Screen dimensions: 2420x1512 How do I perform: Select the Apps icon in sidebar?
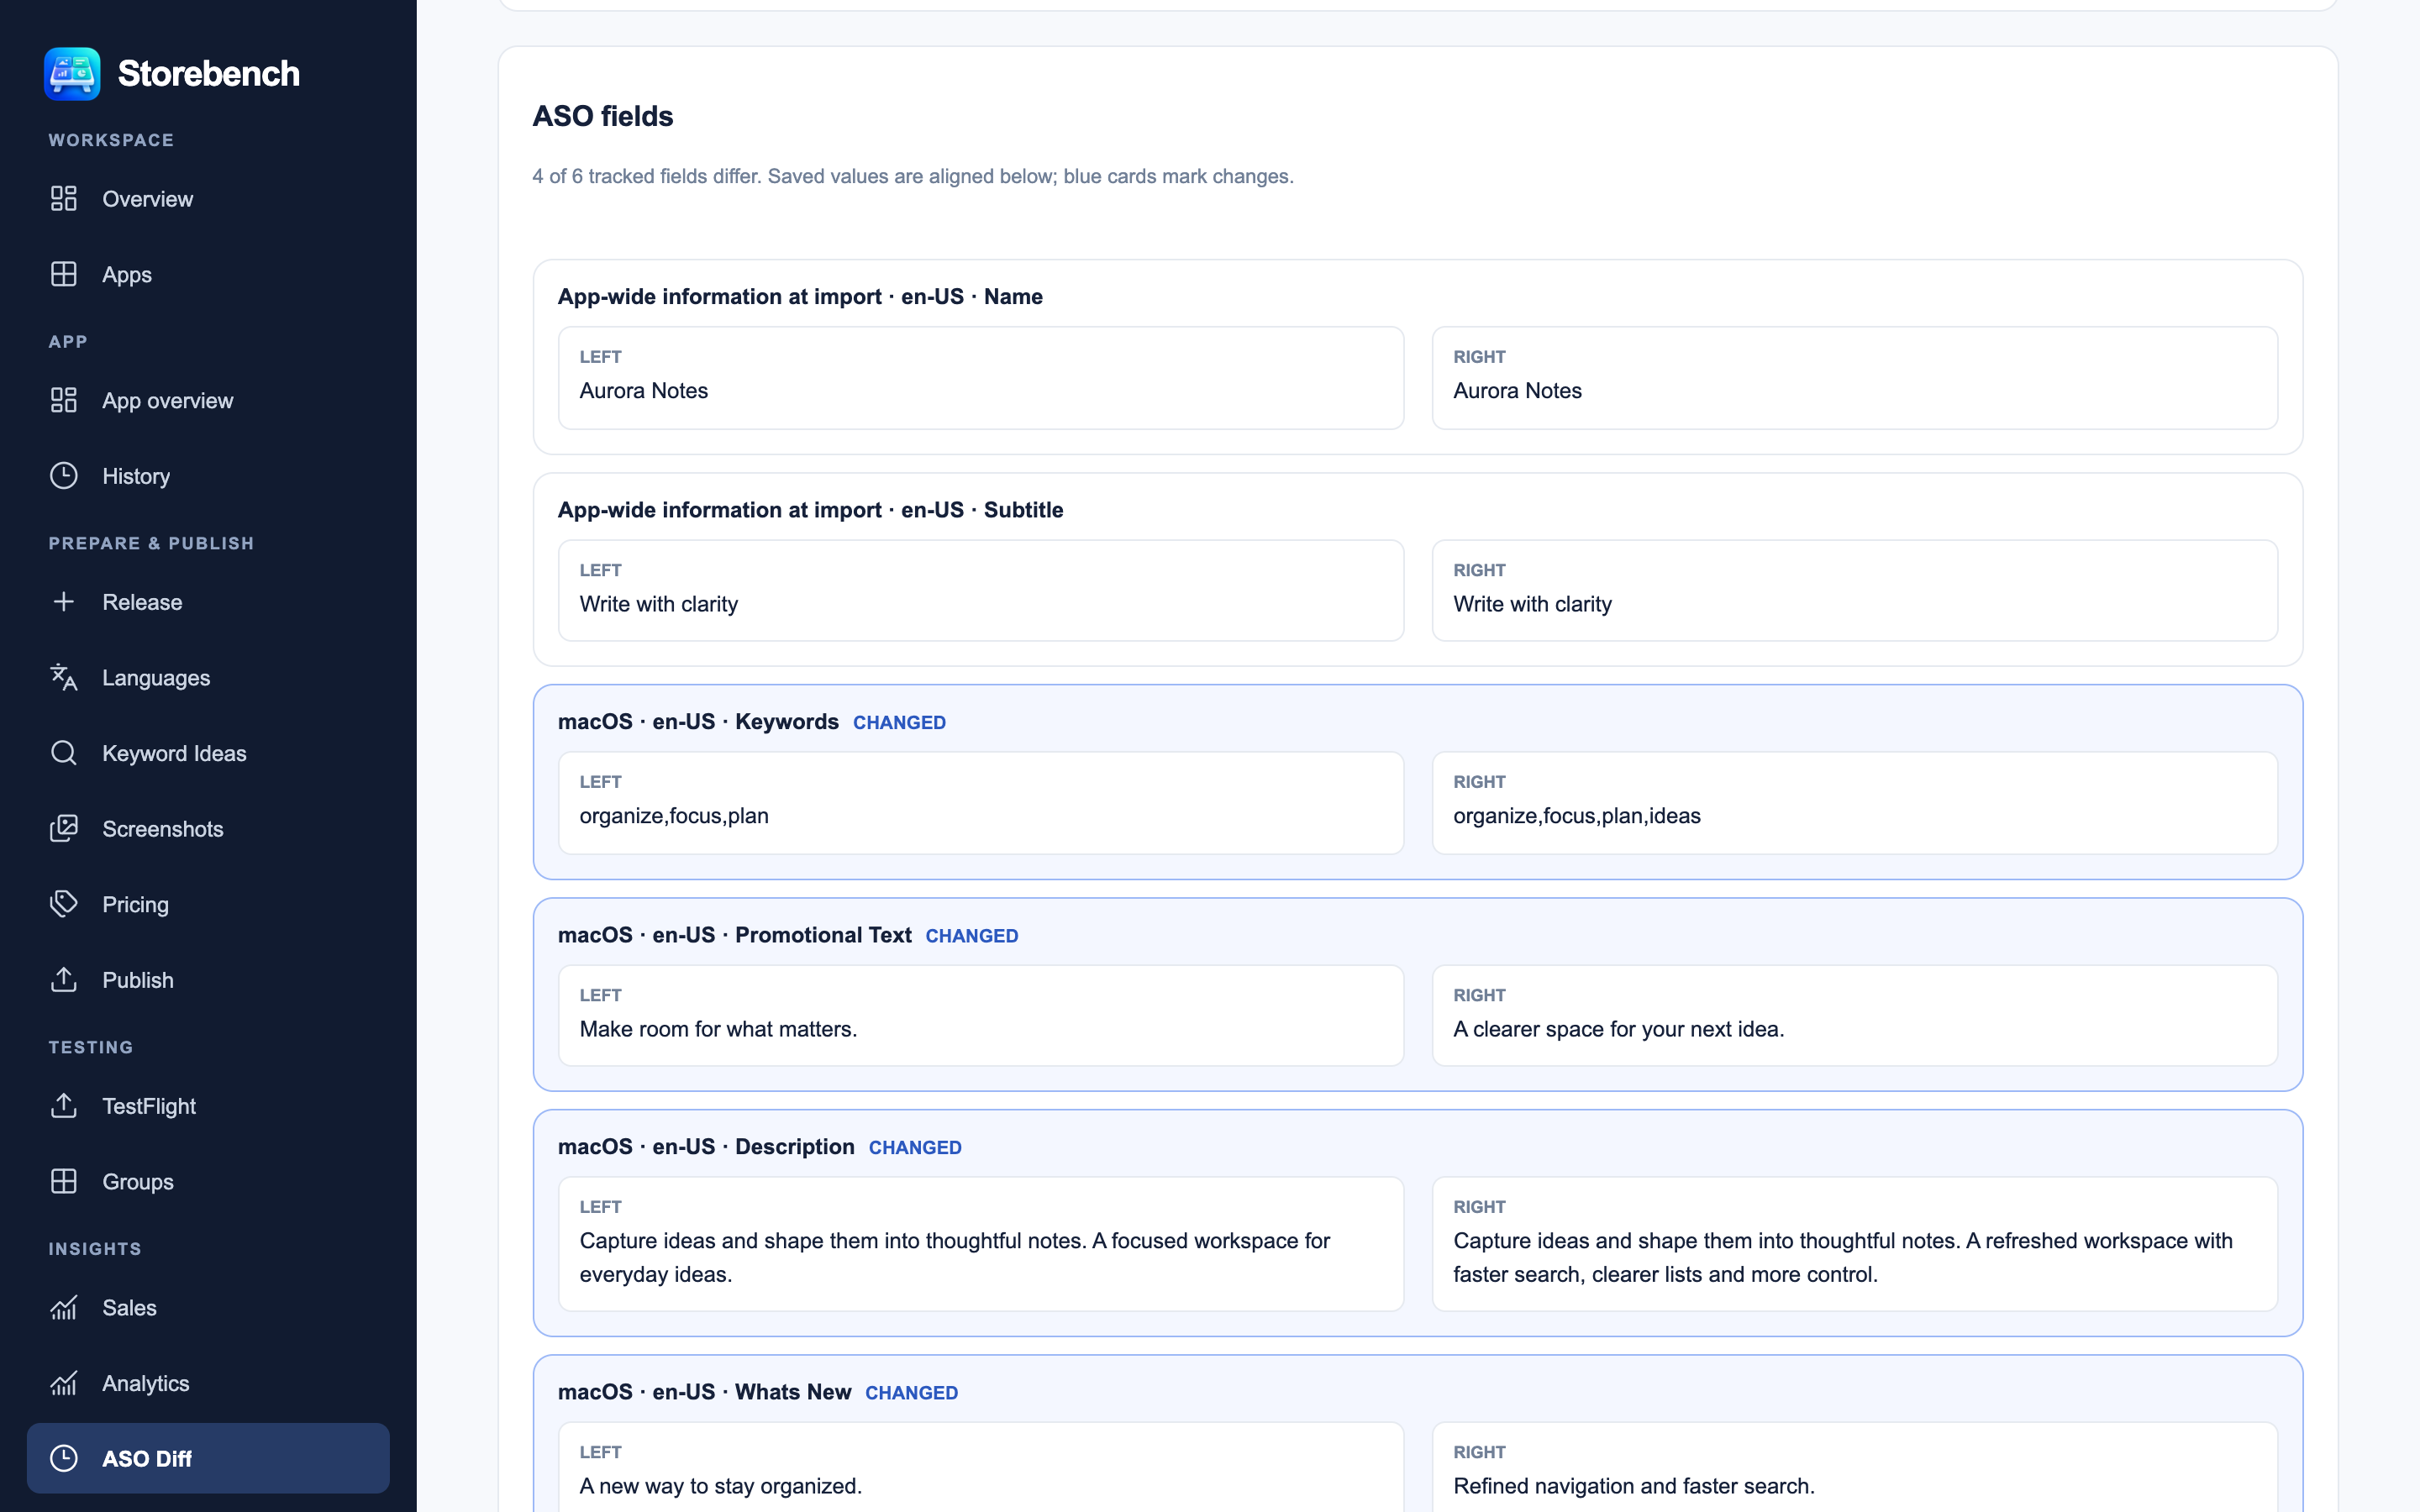point(64,274)
